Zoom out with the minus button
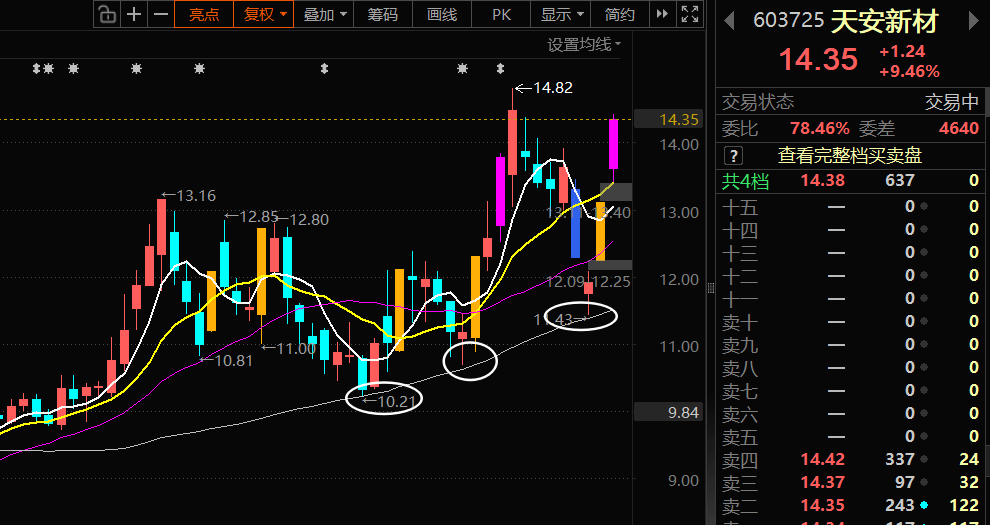The width and height of the screenshot is (990, 525). pos(161,14)
